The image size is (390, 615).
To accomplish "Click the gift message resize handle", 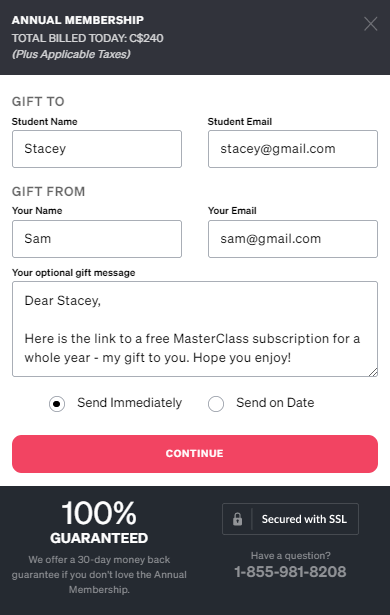I will pyautogui.click(x=373, y=372).
